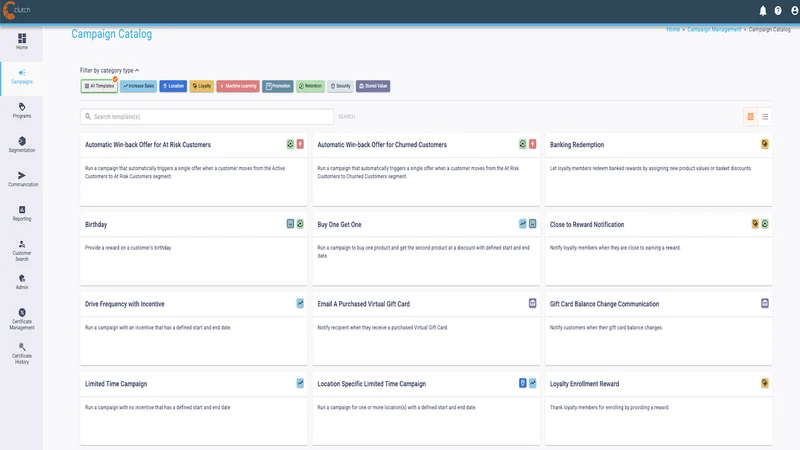The height and width of the screenshot is (450, 800).
Task: Open the help question mark icon
Action: (778, 10)
